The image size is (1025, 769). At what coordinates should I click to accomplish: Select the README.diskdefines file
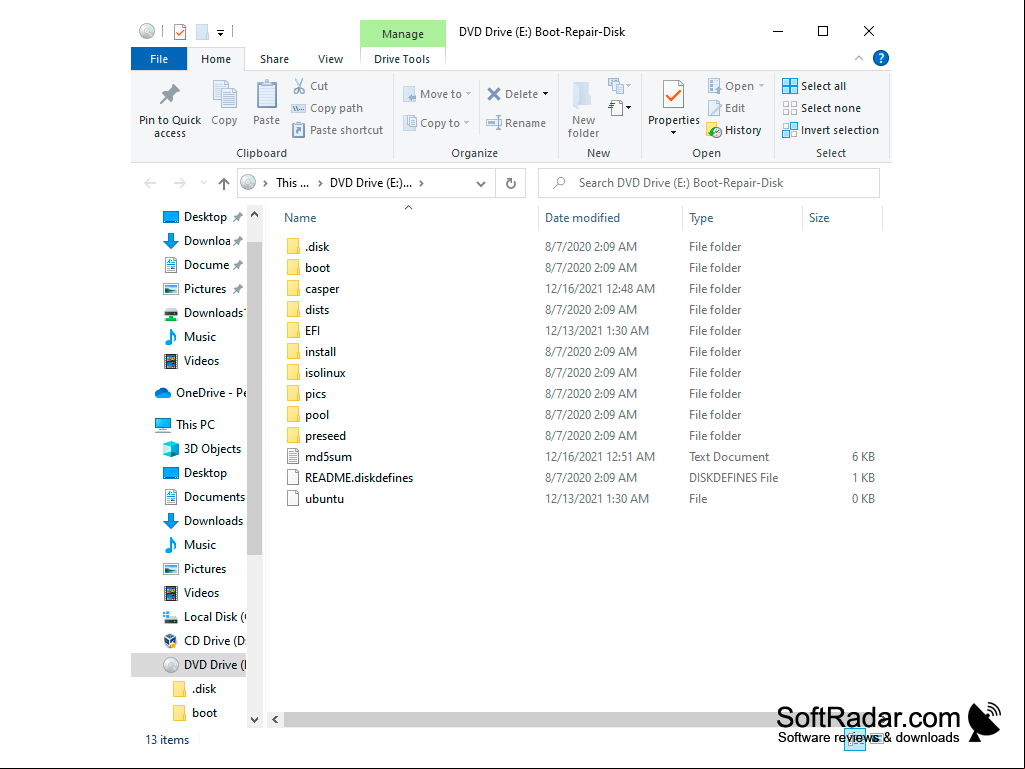coord(350,477)
